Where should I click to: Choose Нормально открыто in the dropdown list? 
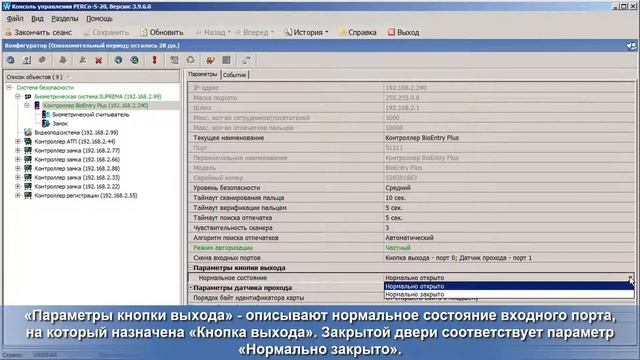[x=509, y=286]
